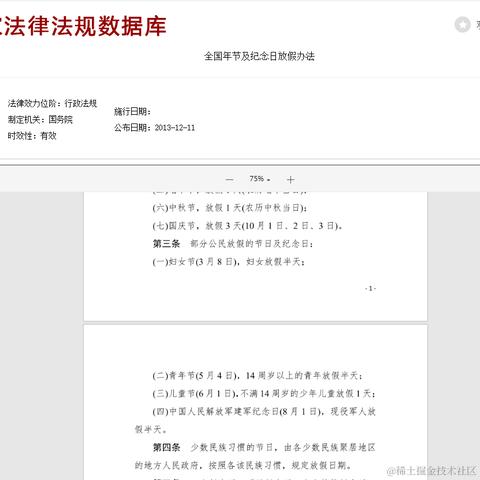
Task: Click page number -1- in document
Action: pos(370,288)
